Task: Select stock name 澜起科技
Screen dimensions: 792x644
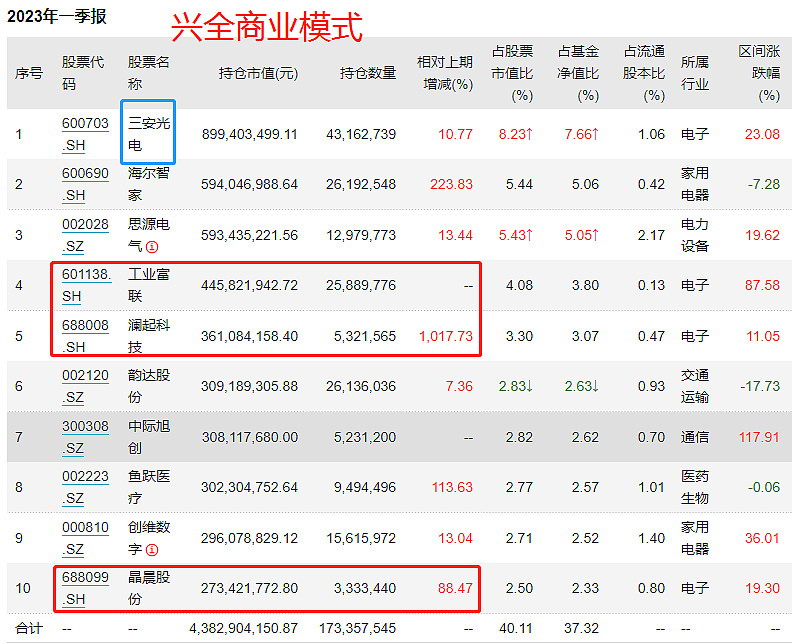Action: pos(148,336)
